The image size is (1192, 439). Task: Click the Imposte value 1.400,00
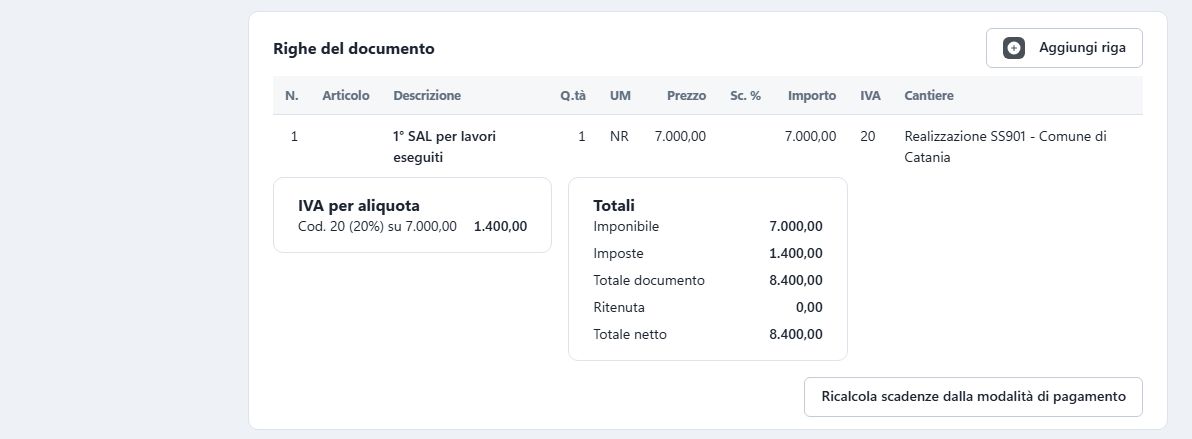[x=796, y=253]
